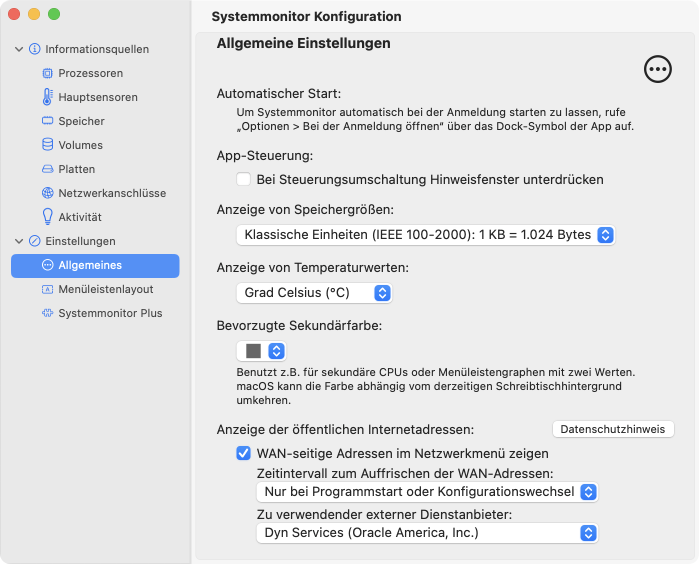
Task: Click the Netzwerkanschlüsse globe icon
Action: [47, 193]
